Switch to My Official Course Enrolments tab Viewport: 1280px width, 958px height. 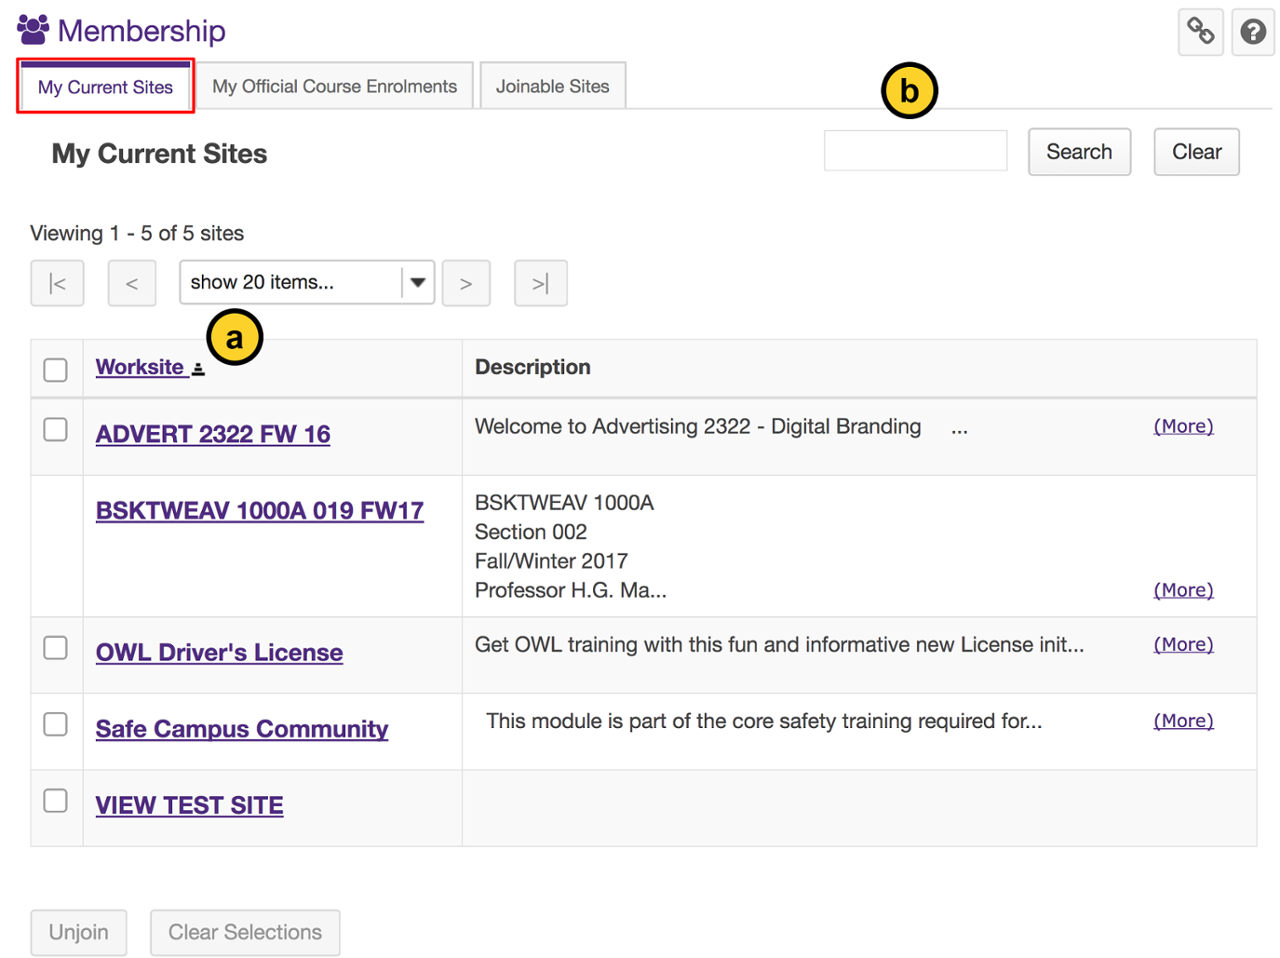pos(334,86)
